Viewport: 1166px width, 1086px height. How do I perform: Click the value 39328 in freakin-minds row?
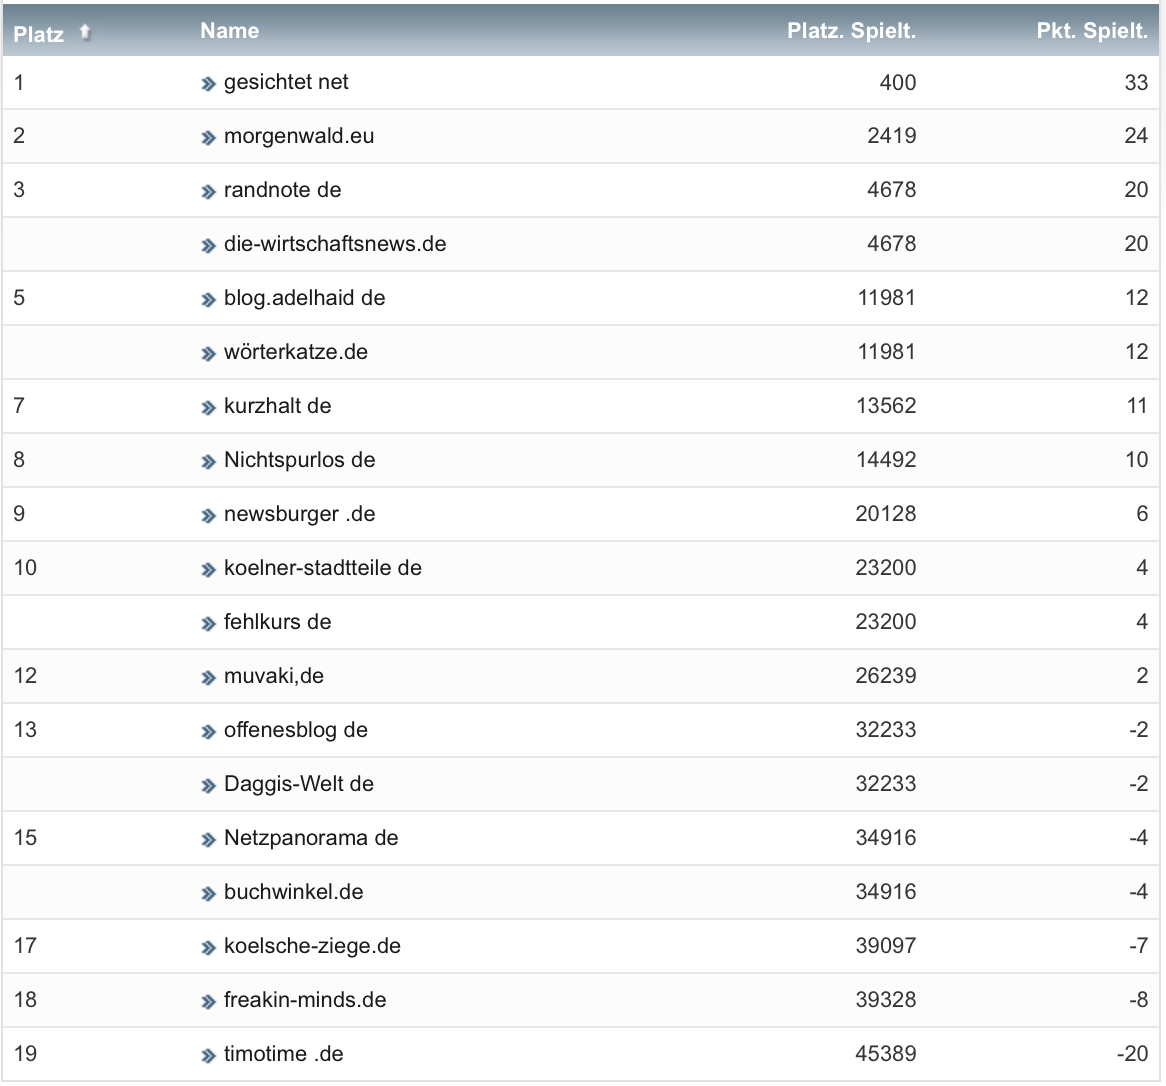click(x=886, y=1000)
